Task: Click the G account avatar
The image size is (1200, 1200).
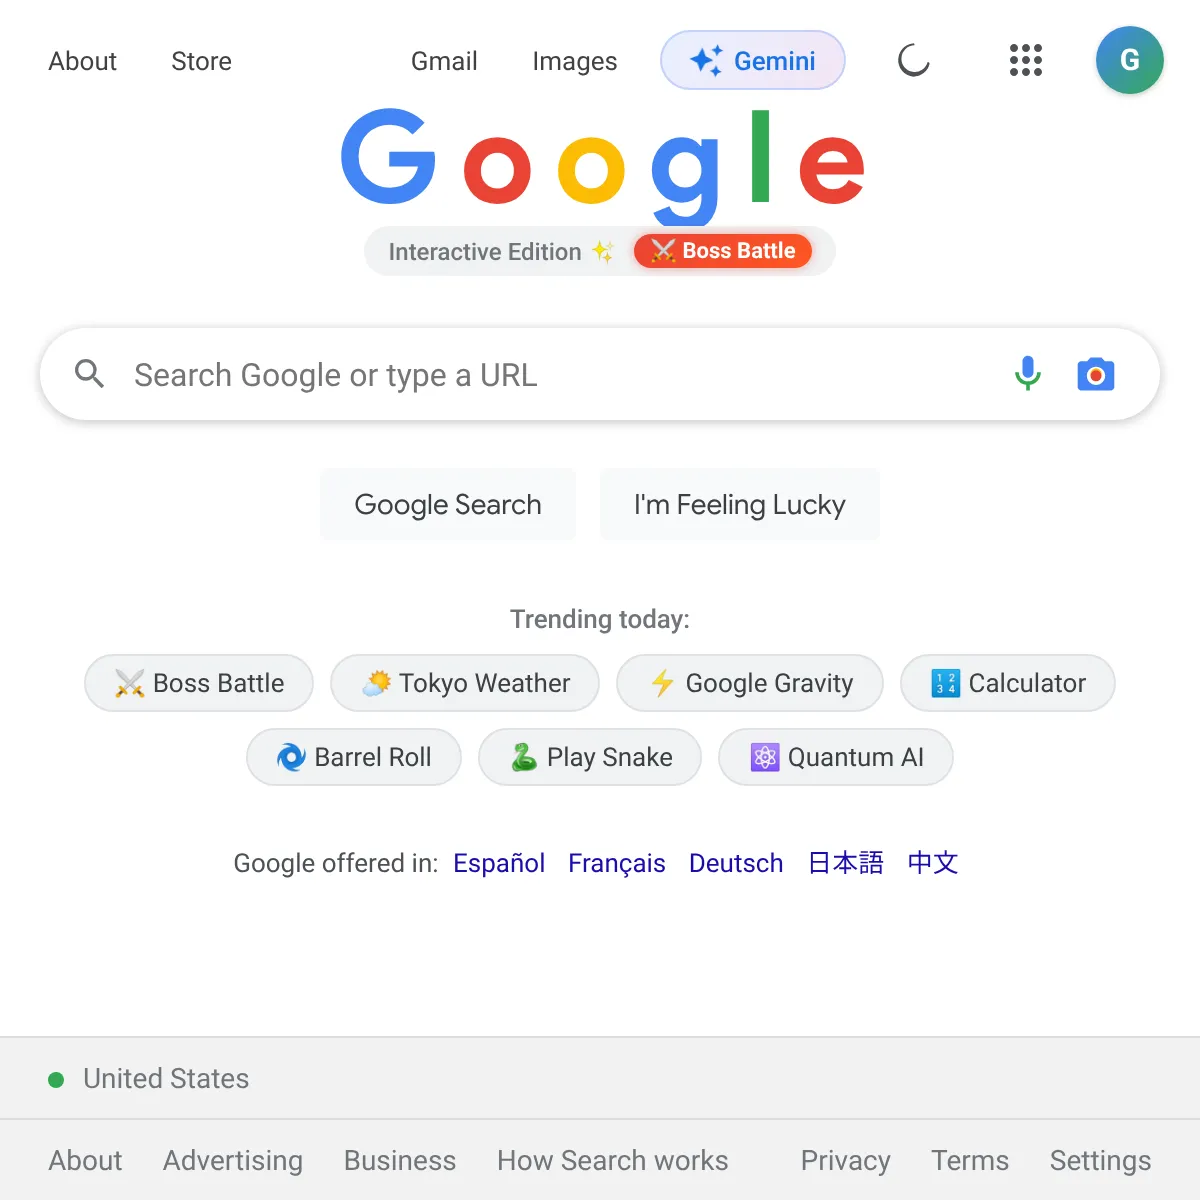Action: click(x=1130, y=60)
